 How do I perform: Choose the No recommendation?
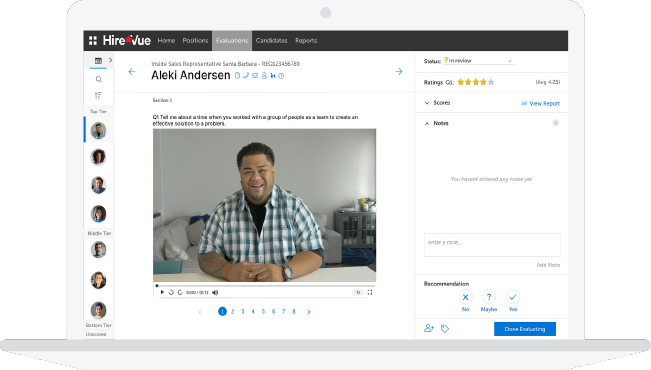tap(465, 297)
